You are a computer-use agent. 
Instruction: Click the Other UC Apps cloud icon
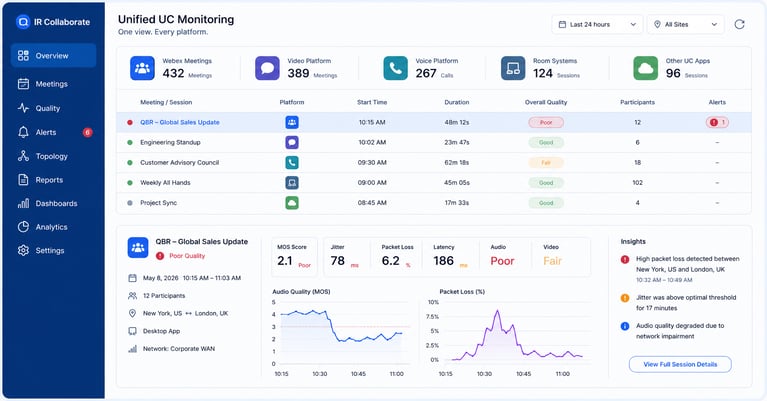pos(646,68)
